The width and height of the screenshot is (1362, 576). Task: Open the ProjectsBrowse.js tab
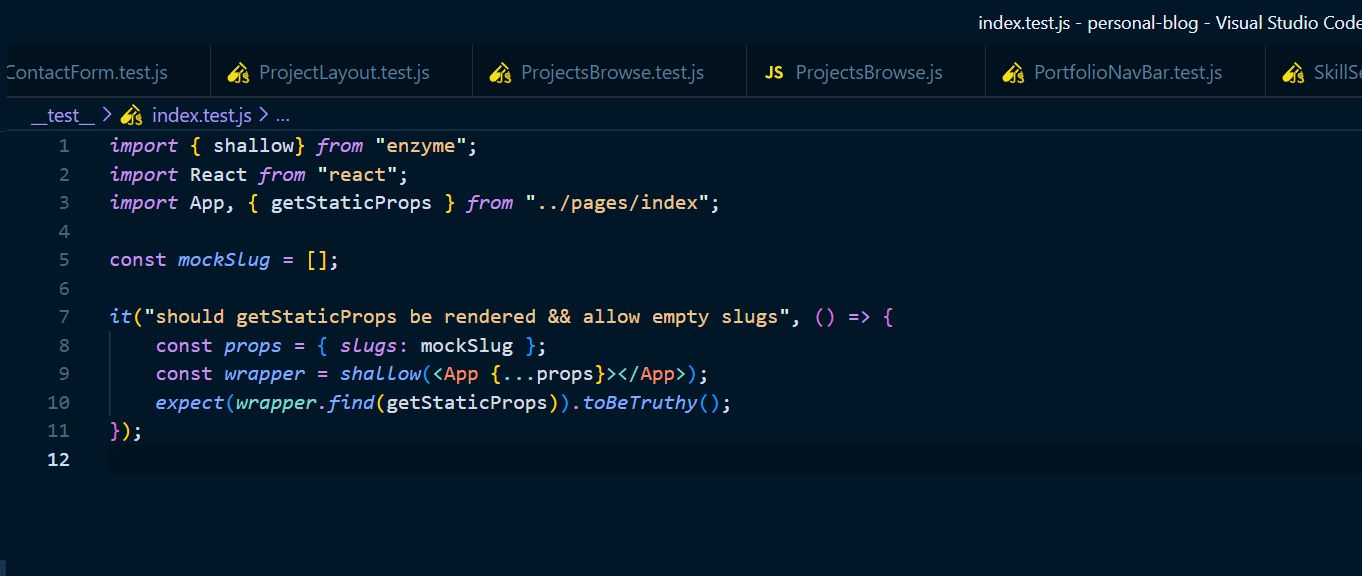click(x=868, y=73)
